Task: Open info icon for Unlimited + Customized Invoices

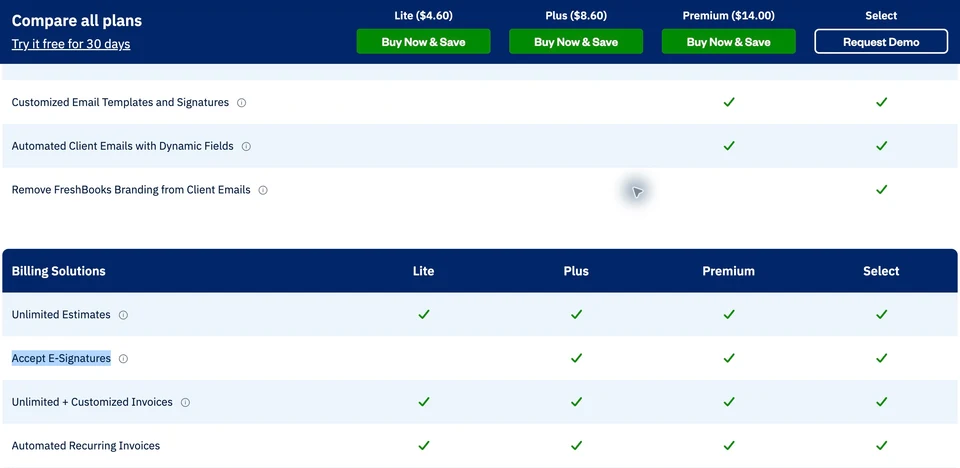Action: point(186,402)
